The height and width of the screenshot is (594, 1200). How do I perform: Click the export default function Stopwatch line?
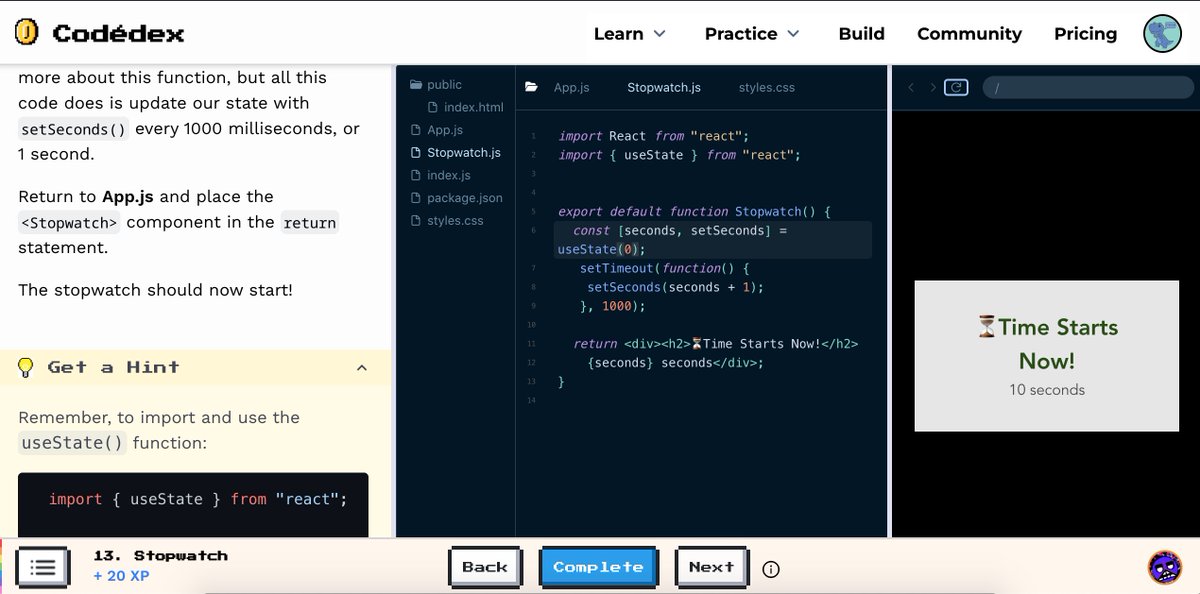coord(694,212)
